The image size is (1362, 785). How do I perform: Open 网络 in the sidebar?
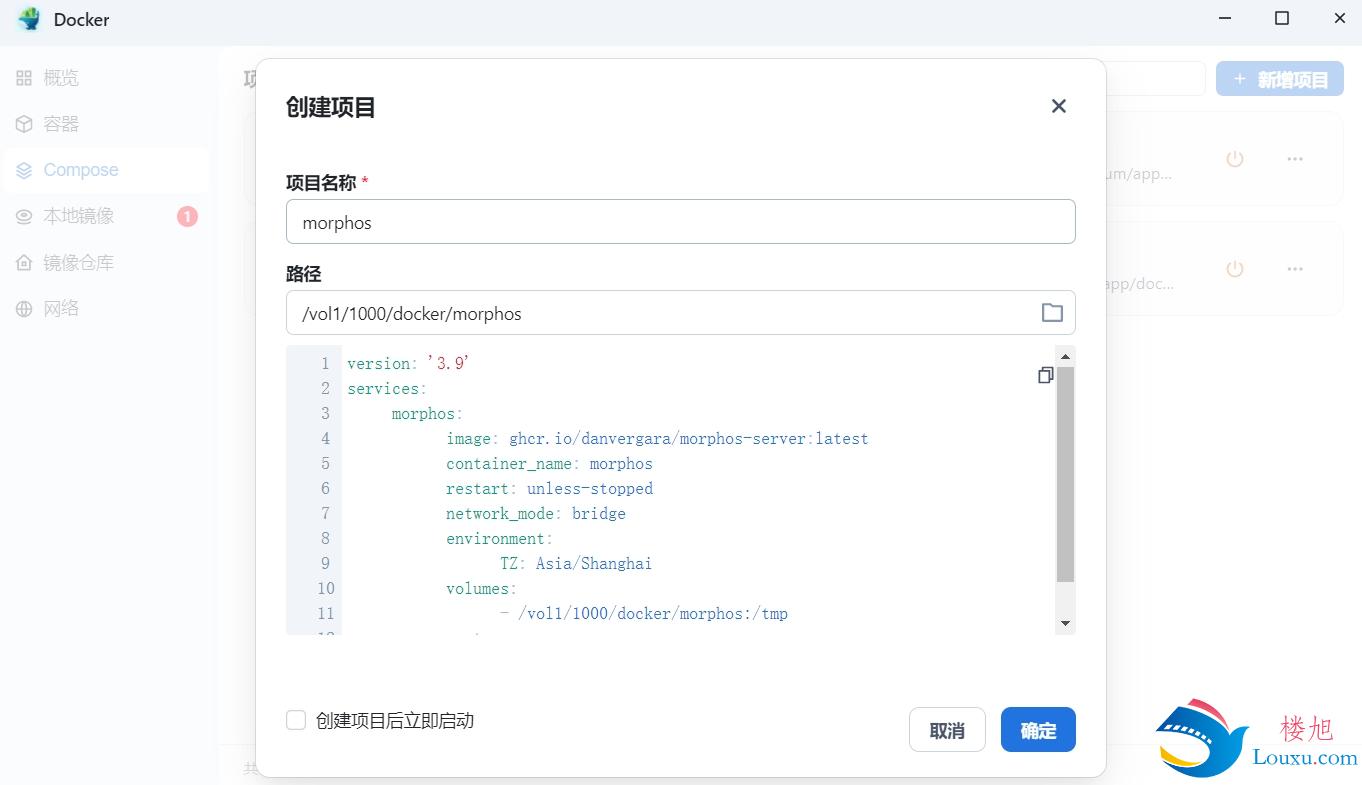pos(106,309)
